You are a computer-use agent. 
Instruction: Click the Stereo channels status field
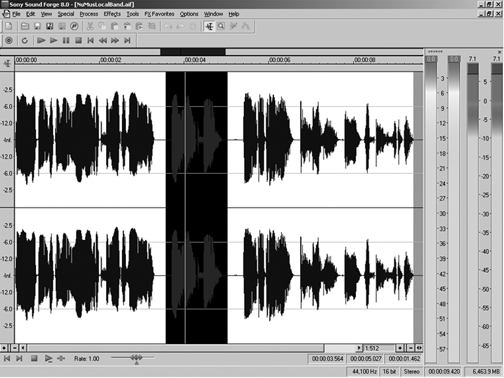point(411,371)
